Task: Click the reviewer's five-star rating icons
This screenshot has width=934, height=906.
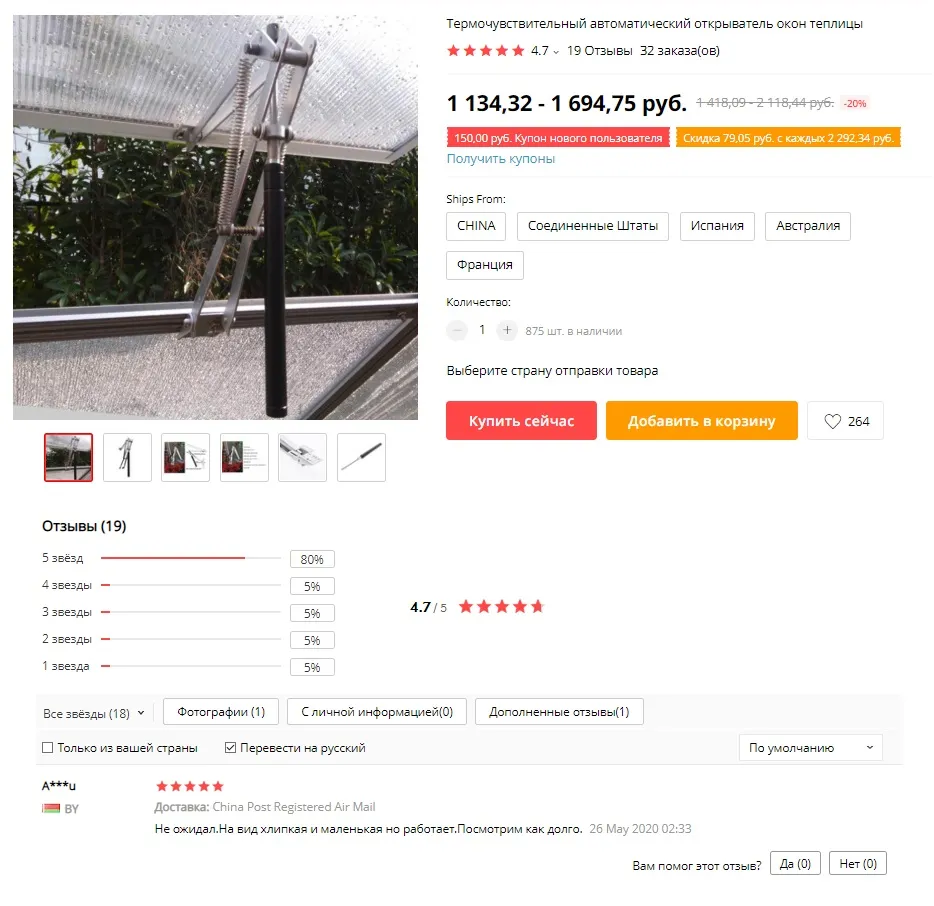Action: (x=189, y=786)
